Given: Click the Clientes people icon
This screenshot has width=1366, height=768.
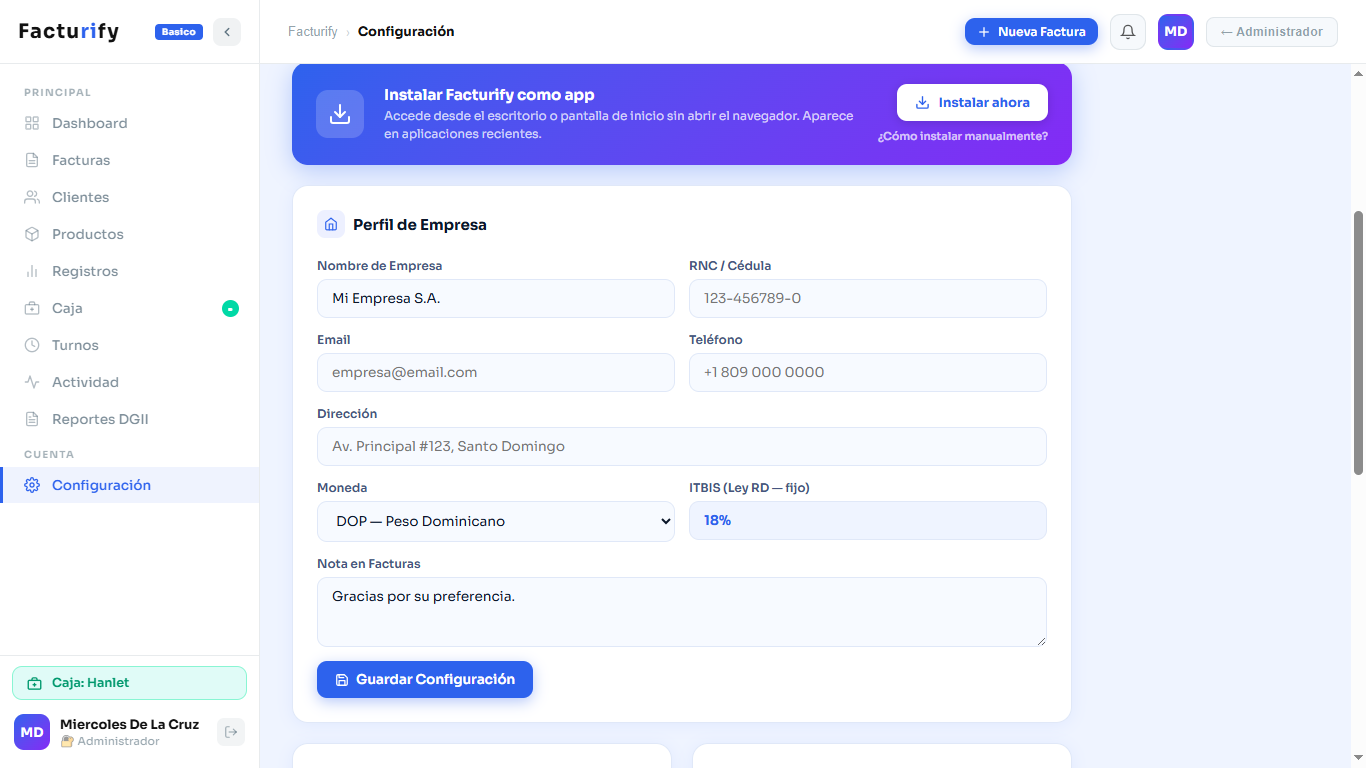Looking at the screenshot, I should point(32,197).
